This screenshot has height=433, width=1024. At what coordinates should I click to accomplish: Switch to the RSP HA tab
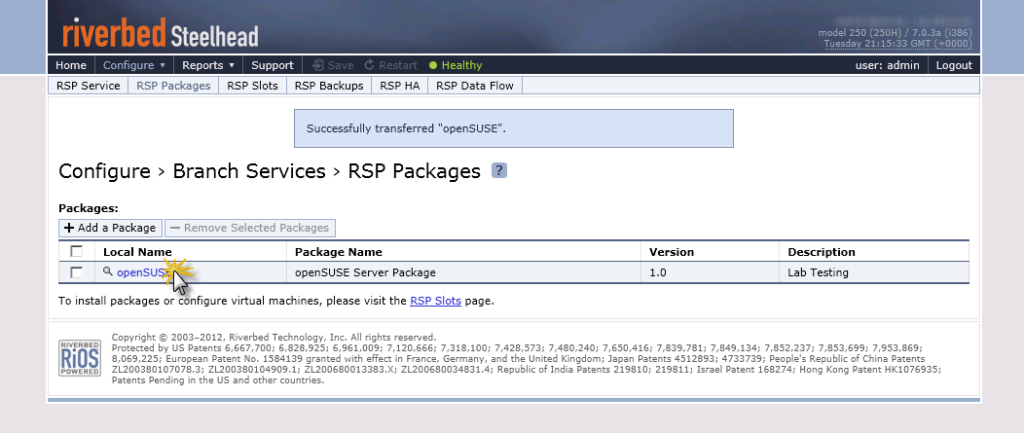coord(400,86)
